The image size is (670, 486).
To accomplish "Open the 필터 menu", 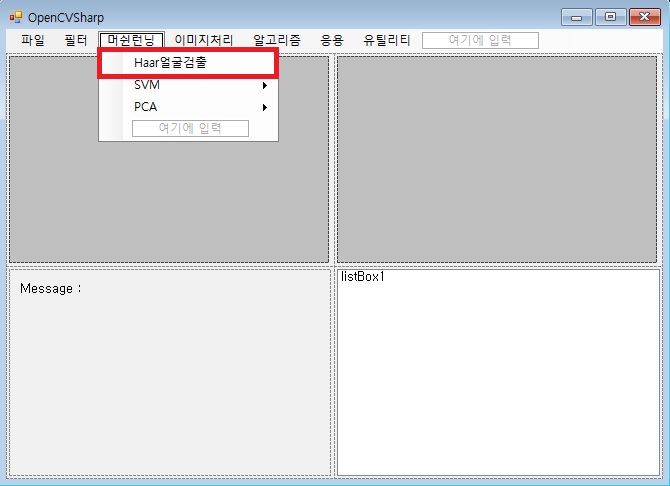I will point(76,40).
